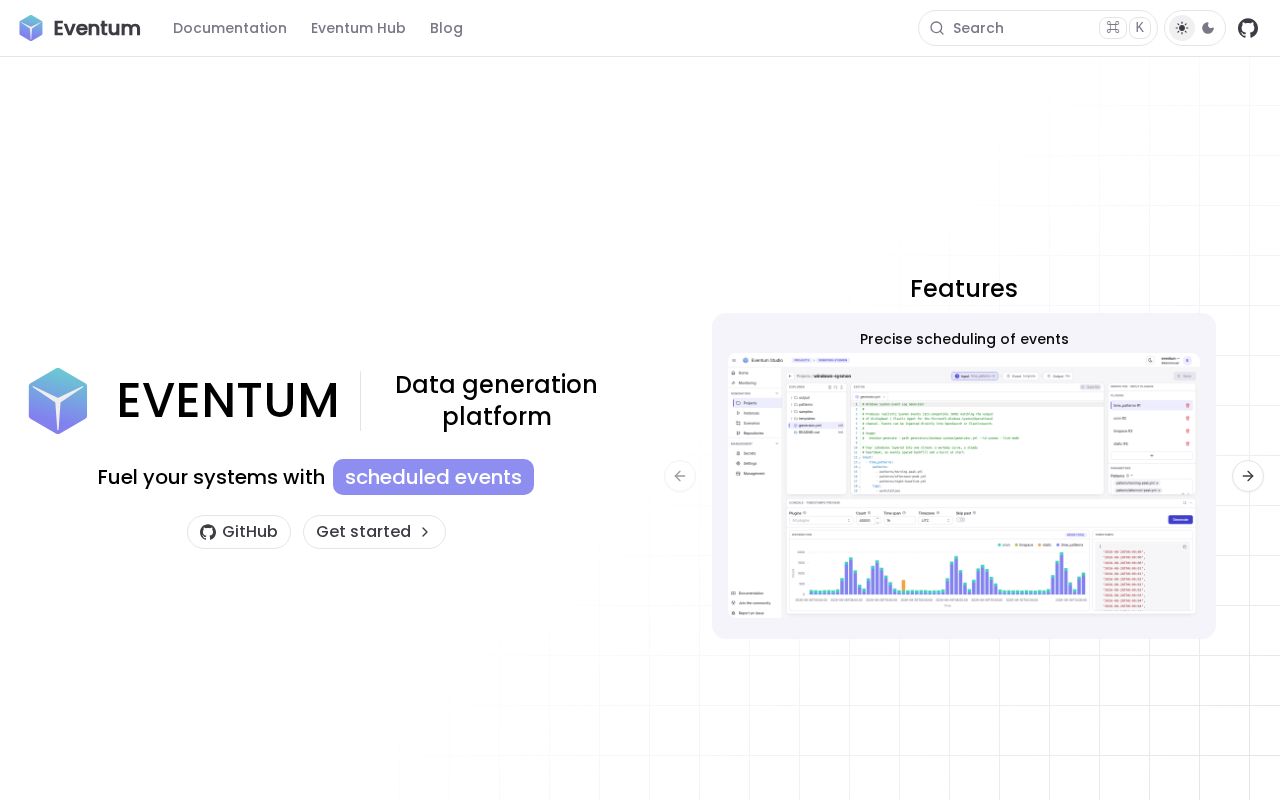Switch to dark theme moon icon
The height and width of the screenshot is (800, 1280).
tap(1208, 28)
